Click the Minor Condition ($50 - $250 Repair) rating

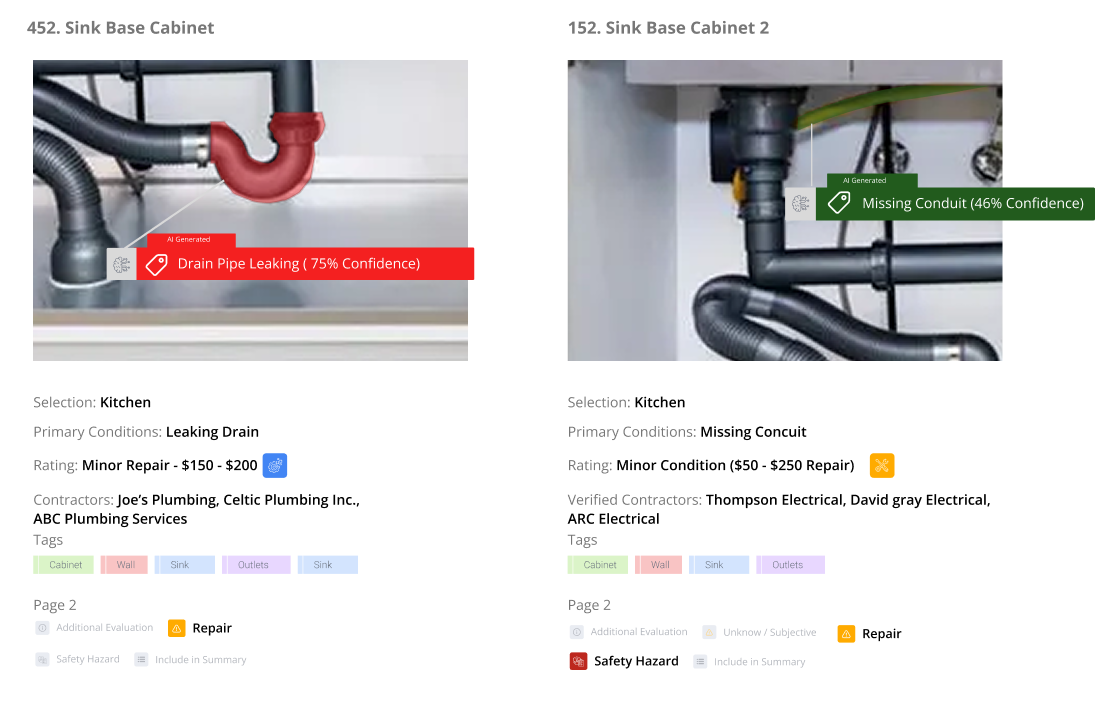point(735,466)
